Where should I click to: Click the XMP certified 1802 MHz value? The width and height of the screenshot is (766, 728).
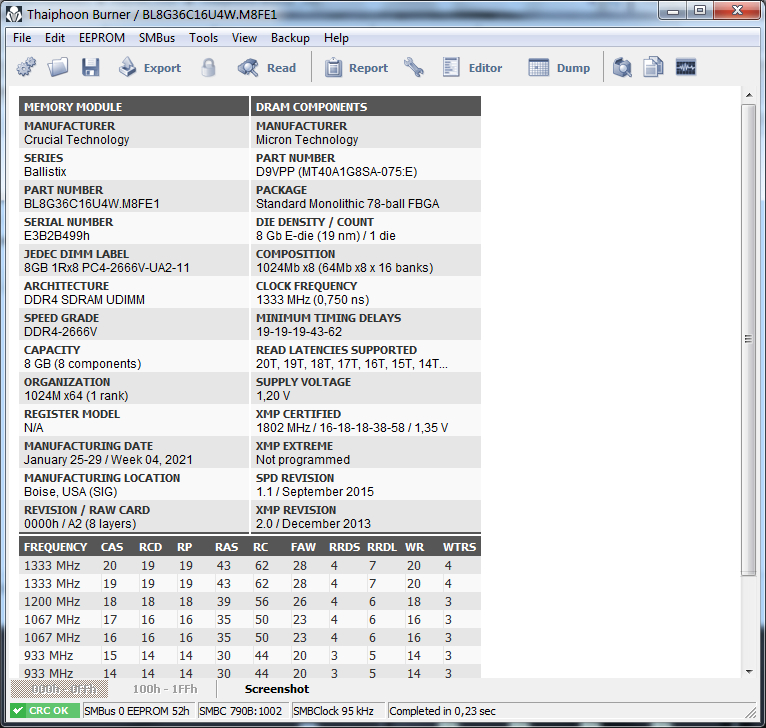point(352,428)
